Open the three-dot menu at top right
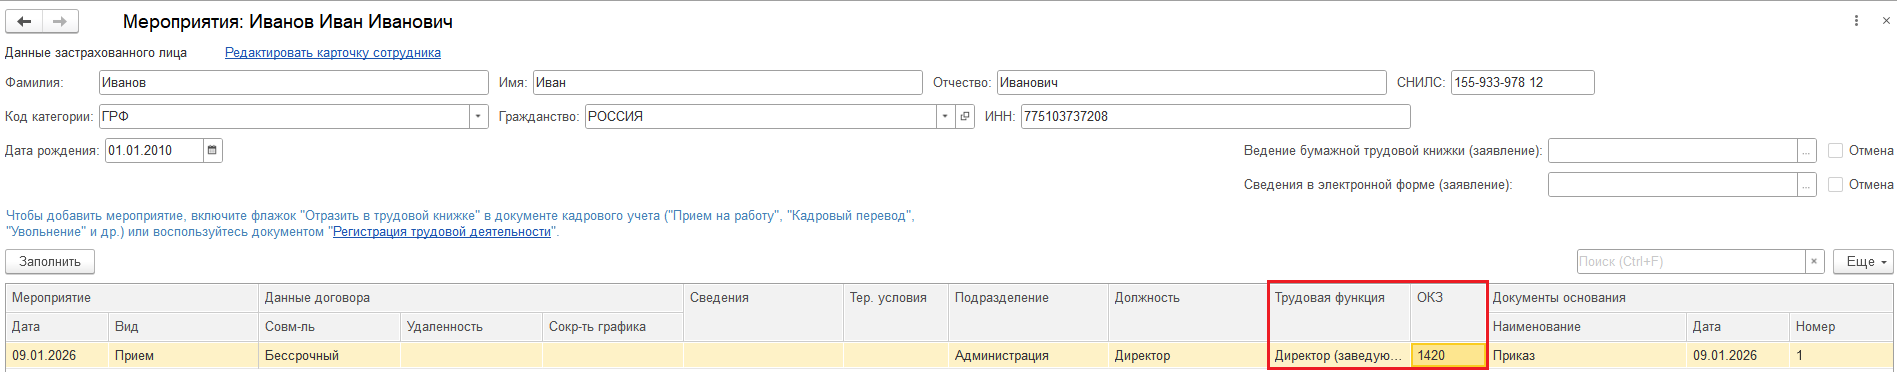The image size is (1897, 372). click(x=1857, y=21)
